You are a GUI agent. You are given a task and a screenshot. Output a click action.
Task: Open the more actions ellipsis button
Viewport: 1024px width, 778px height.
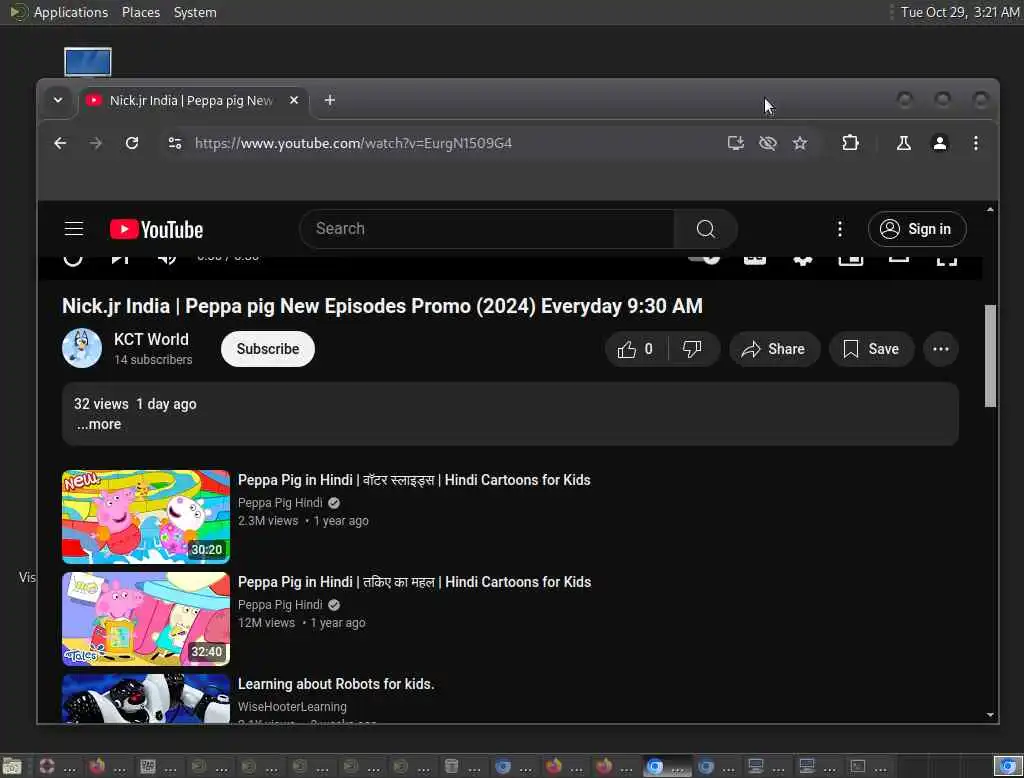[x=940, y=349]
